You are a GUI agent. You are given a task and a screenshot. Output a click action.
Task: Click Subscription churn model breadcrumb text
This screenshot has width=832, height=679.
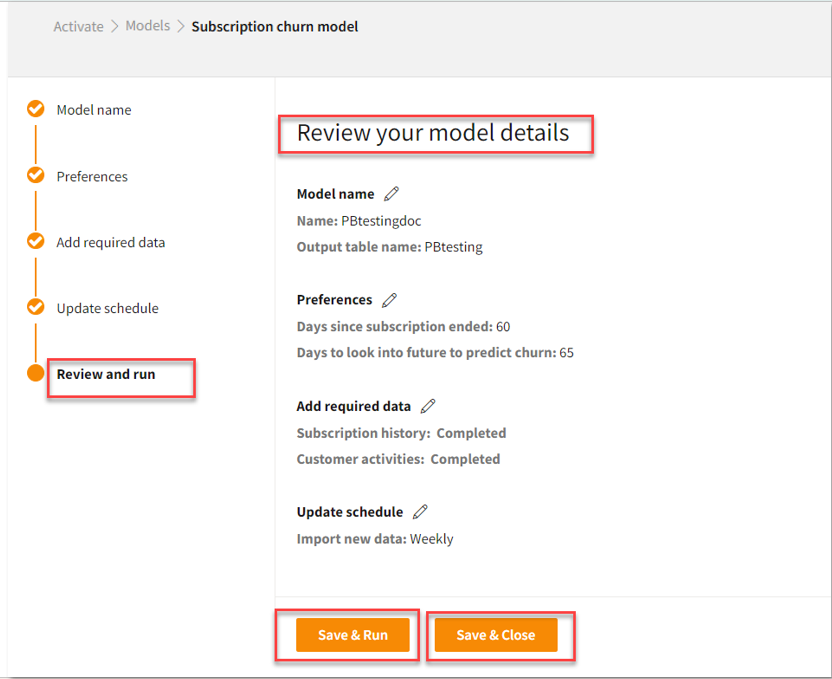274,27
